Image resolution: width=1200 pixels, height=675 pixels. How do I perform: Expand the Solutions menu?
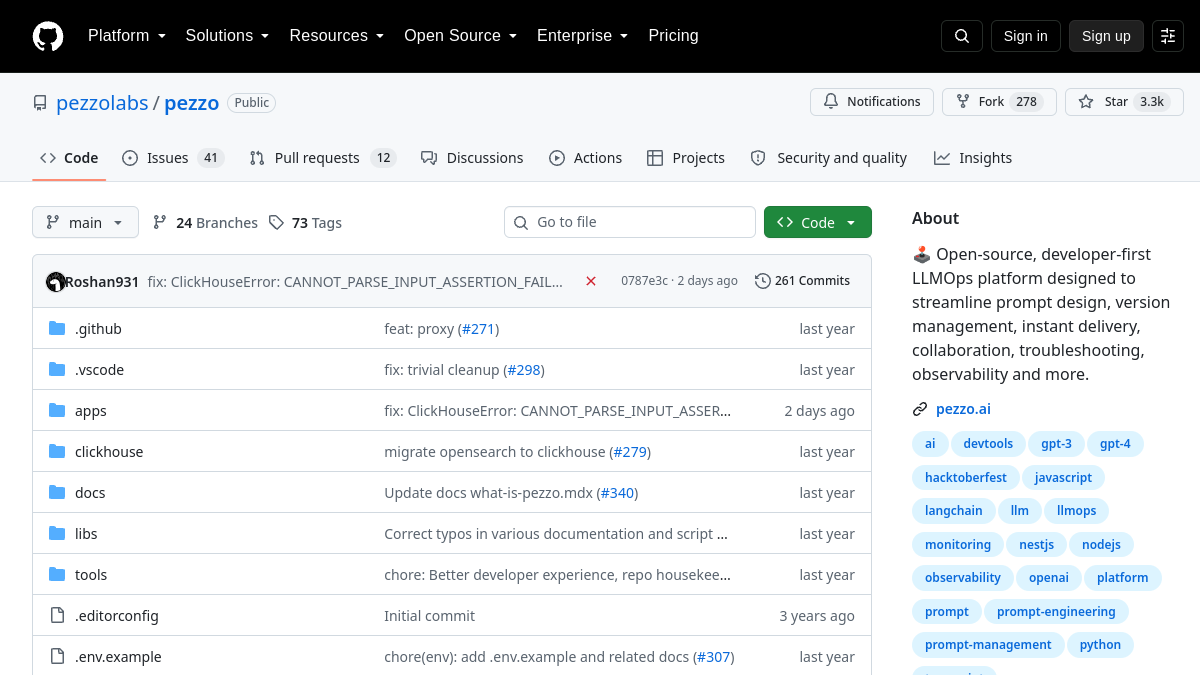(227, 36)
